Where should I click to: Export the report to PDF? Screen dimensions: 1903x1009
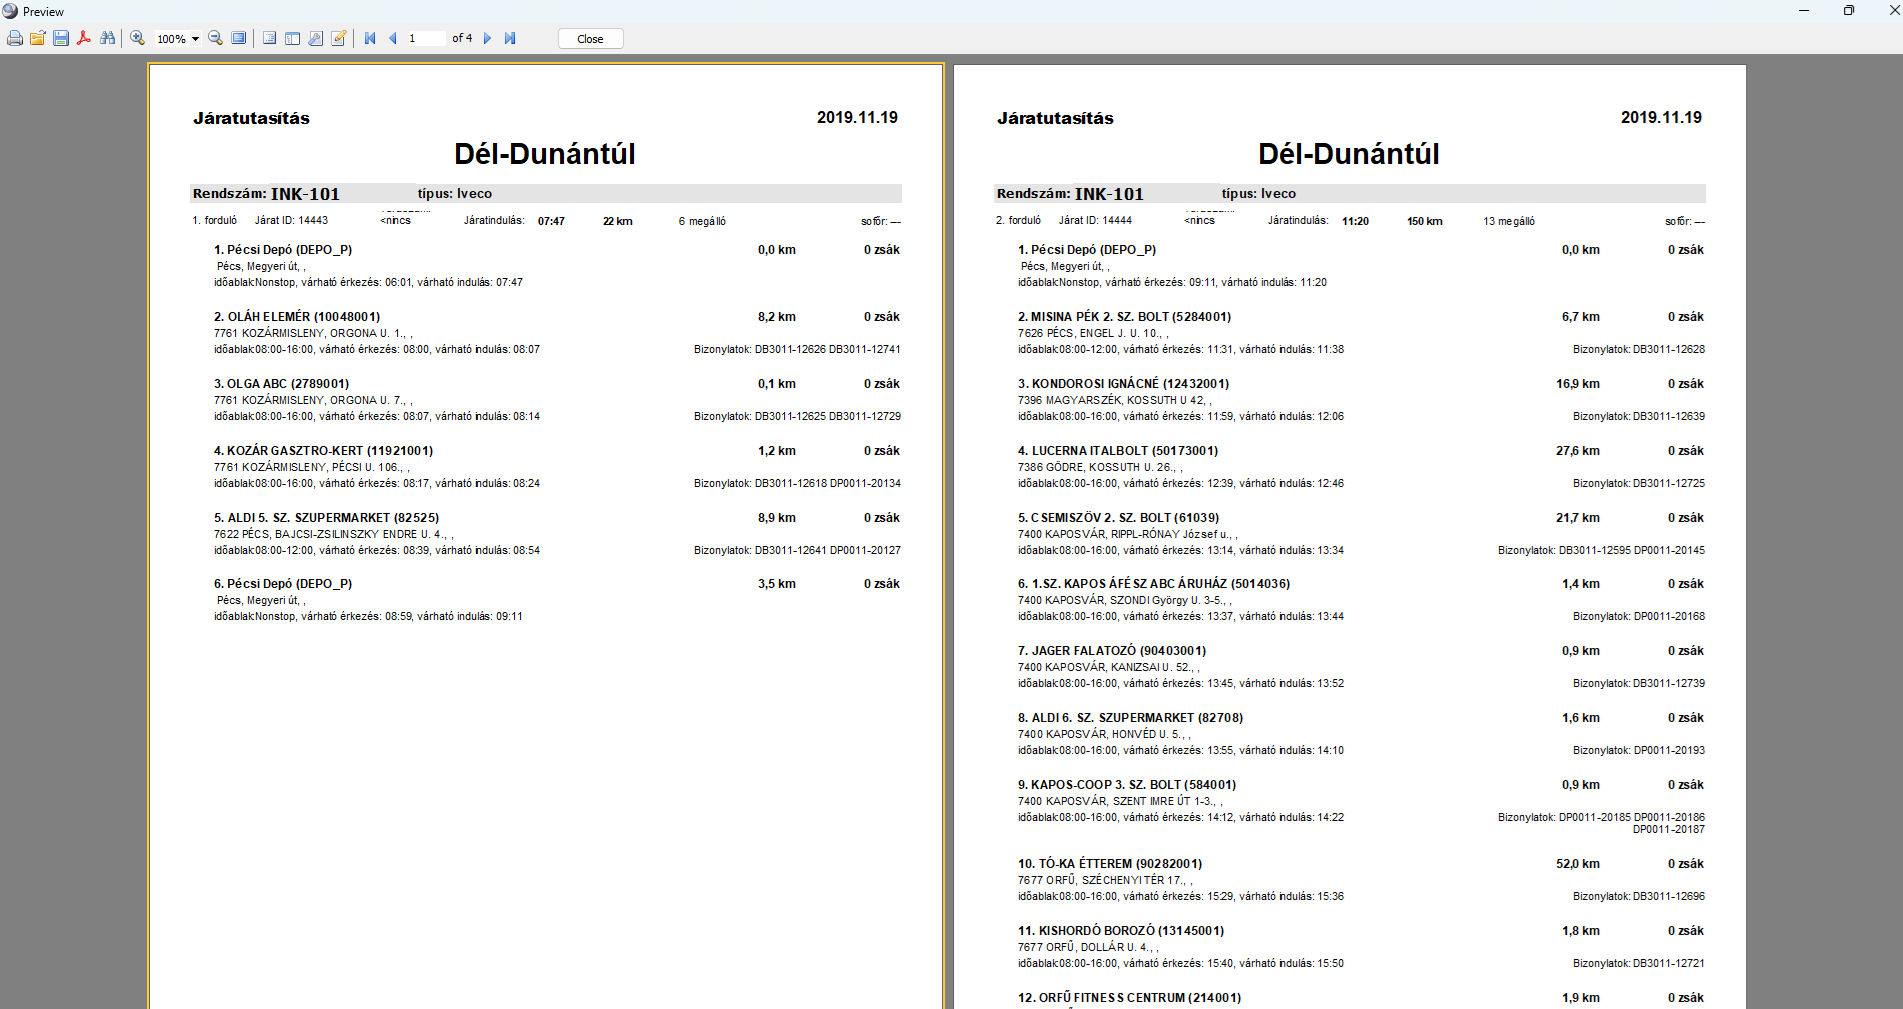pyautogui.click(x=84, y=38)
